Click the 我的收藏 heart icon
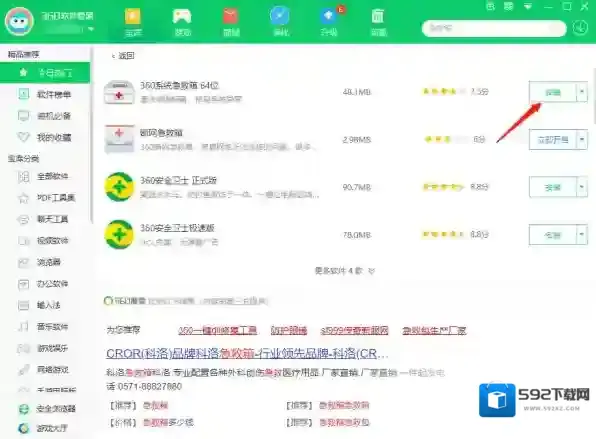Image resolution: width=596 pixels, height=439 pixels. click(24, 137)
